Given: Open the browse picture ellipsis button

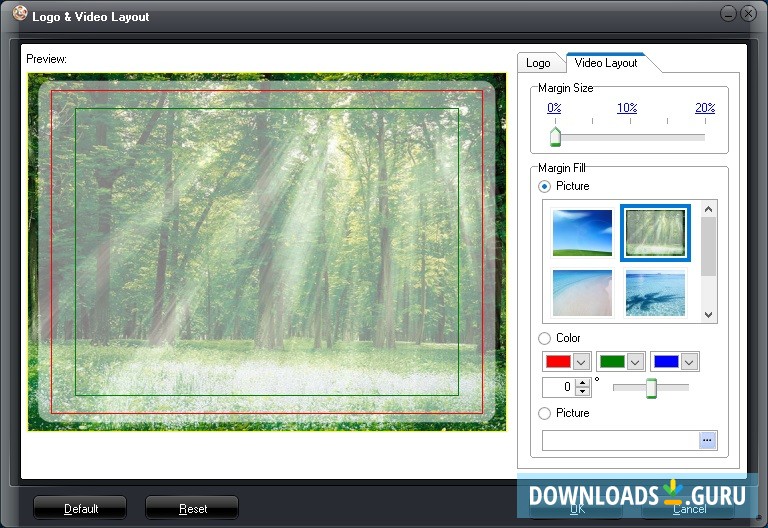Looking at the screenshot, I should pos(707,440).
